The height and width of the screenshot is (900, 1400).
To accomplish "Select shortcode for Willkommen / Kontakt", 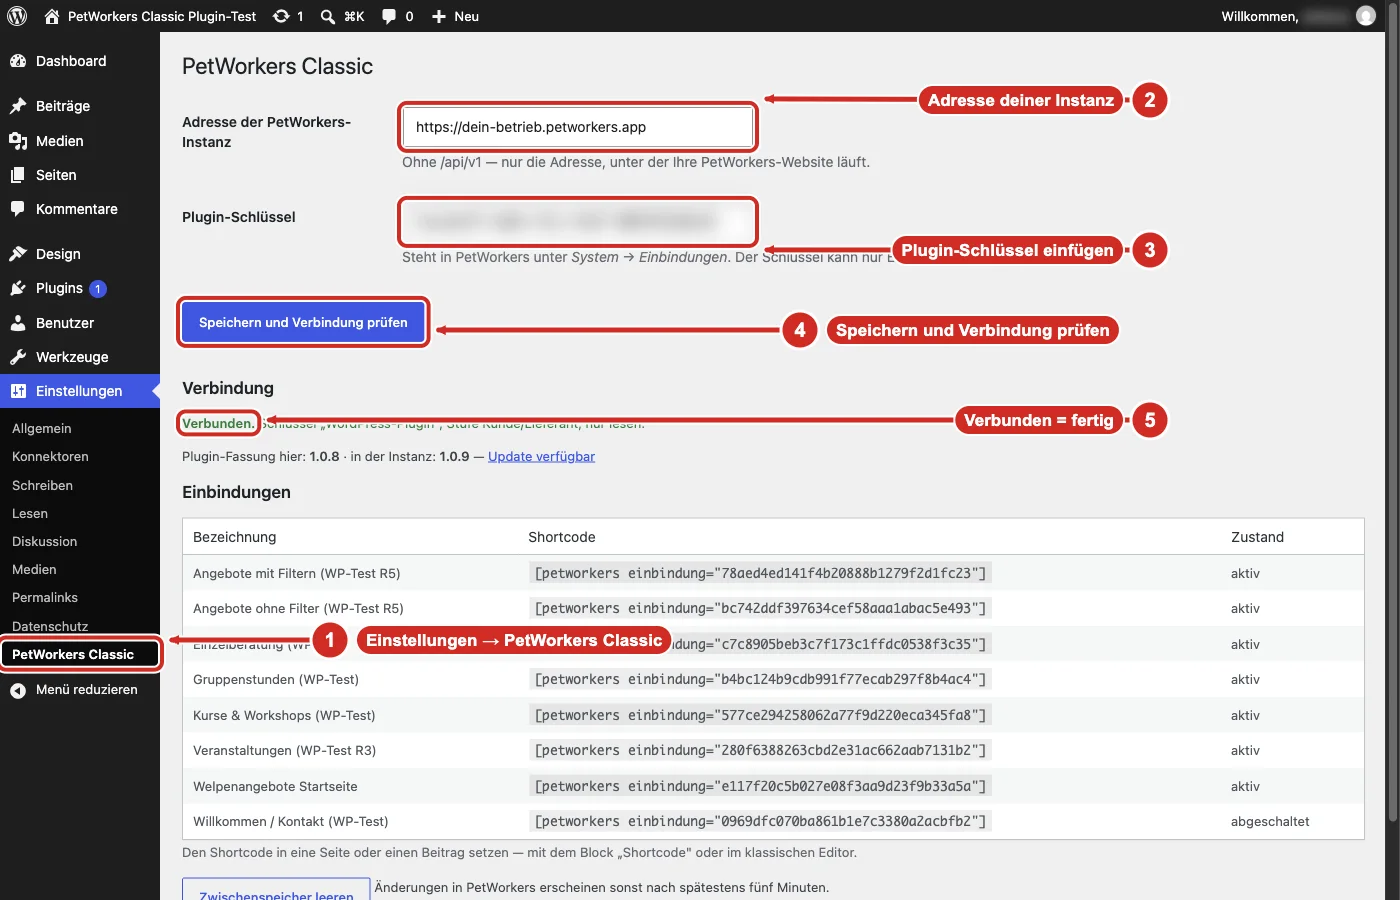I will click(760, 822).
